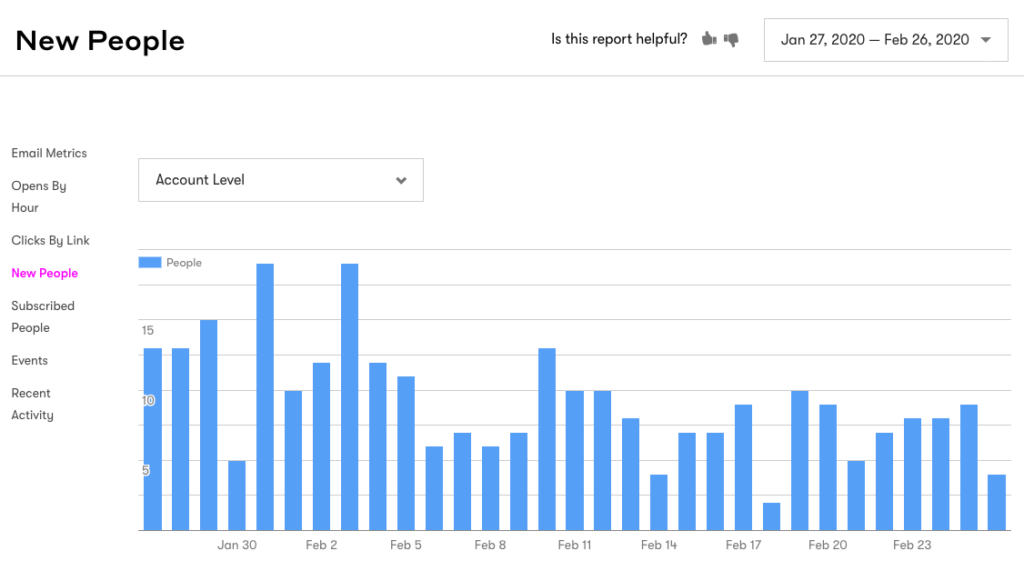
Task: Navigate to the Events report
Action: pyautogui.click(x=31, y=360)
